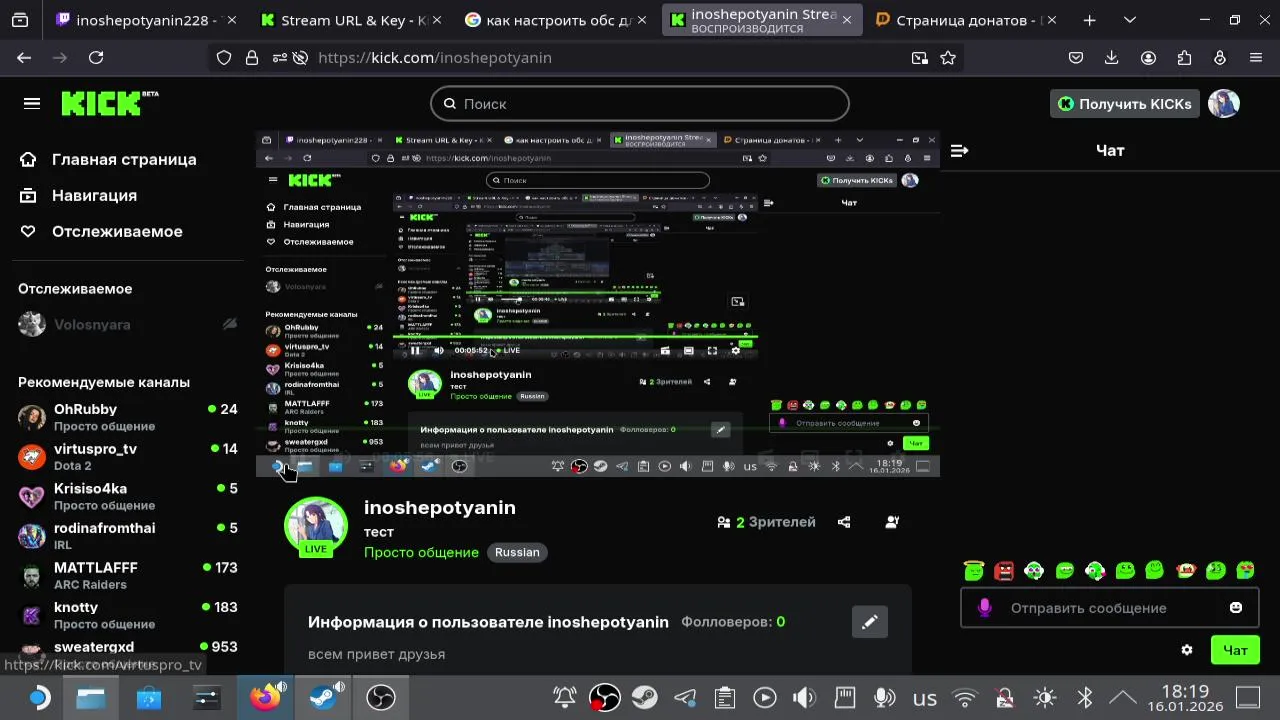Focus the Отправить сообщение chat input
The image size is (1280, 720).
click(x=1110, y=608)
